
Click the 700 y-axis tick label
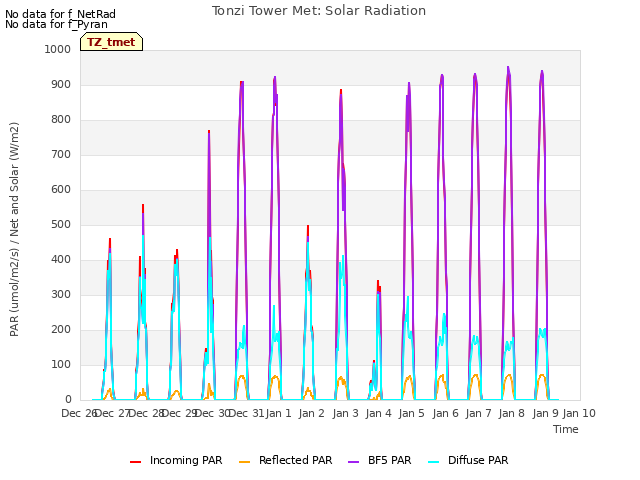[x=61, y=155]
